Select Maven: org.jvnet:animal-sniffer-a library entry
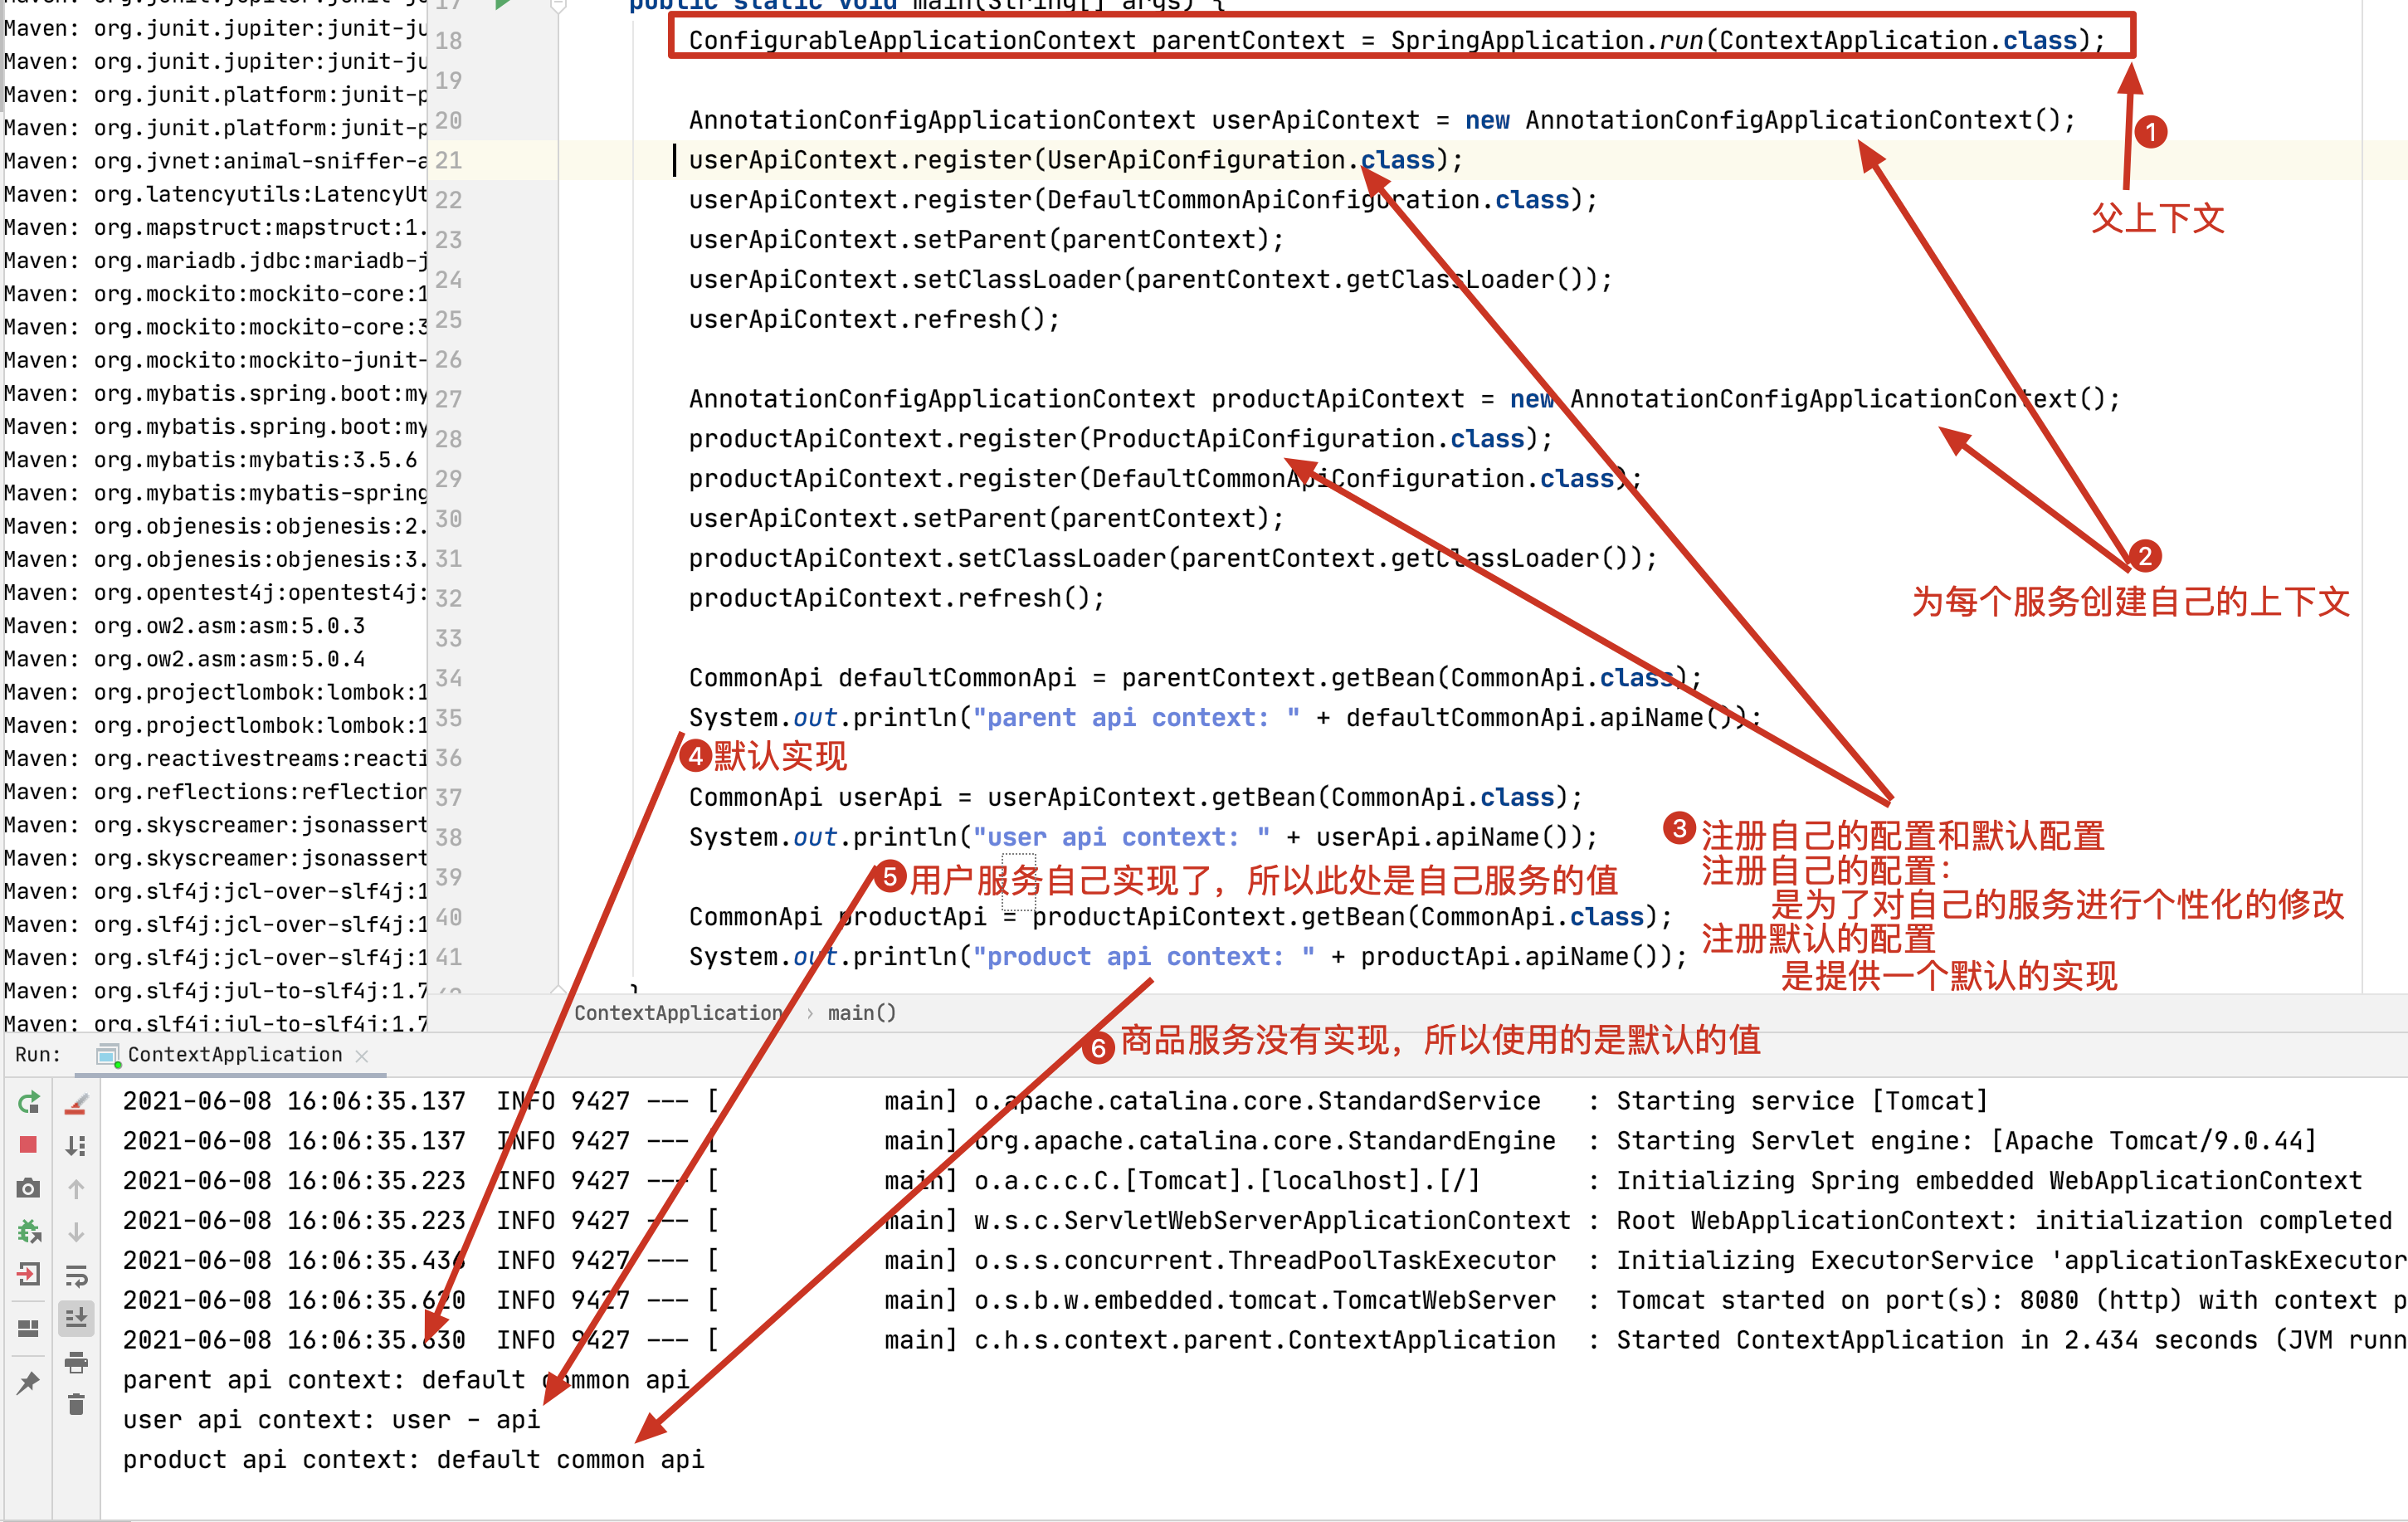This screenshot has width=2408, height=1522. point(215,161)
